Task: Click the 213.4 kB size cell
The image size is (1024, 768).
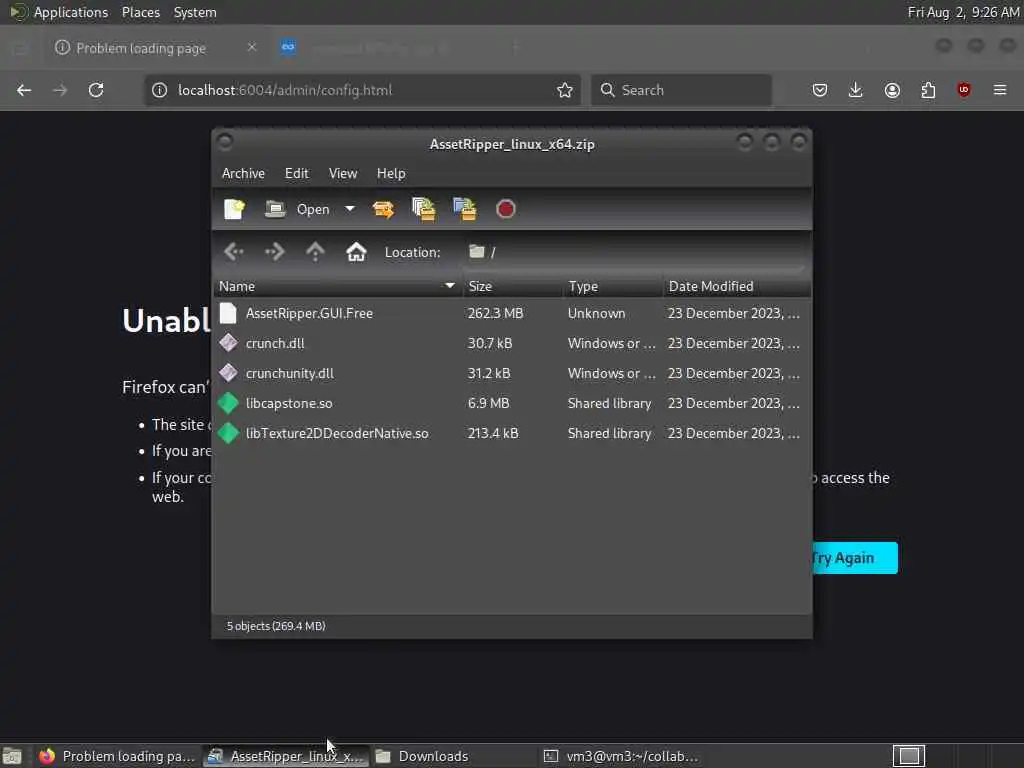Action: point(493,434)
